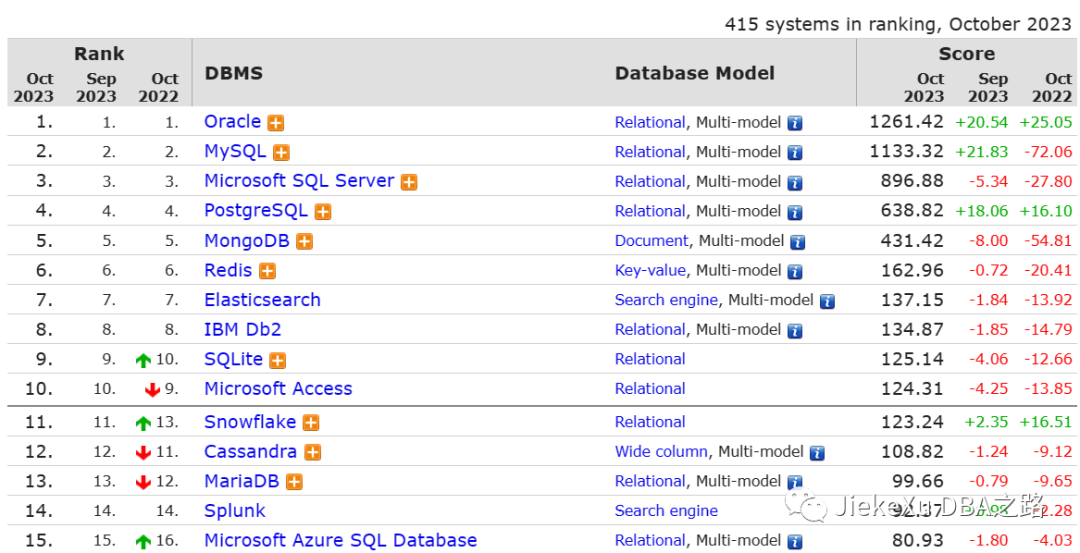Open the Cassandra link

coord(251,451)
